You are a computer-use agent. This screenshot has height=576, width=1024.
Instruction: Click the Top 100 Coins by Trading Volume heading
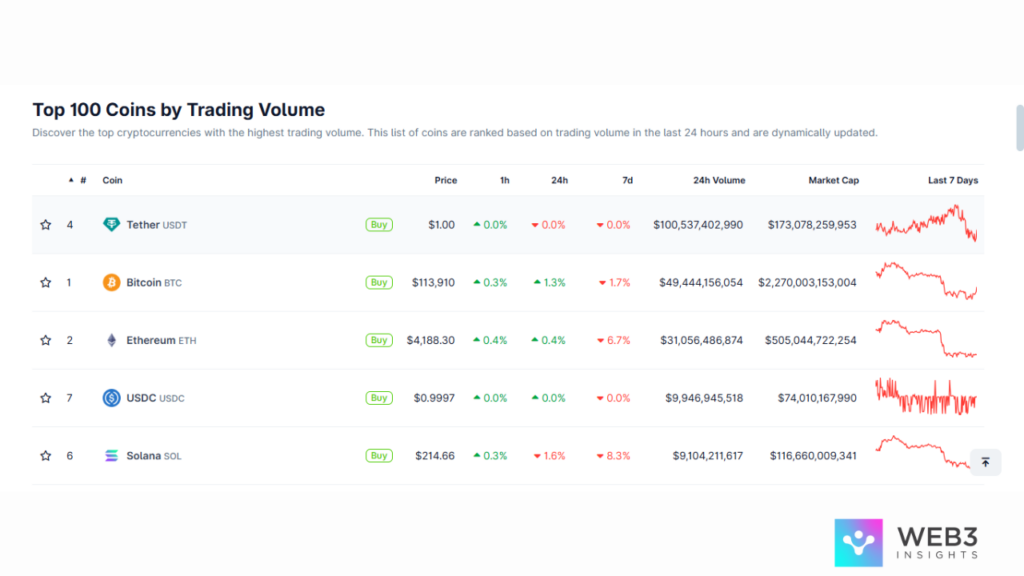[x=179, y=110]
